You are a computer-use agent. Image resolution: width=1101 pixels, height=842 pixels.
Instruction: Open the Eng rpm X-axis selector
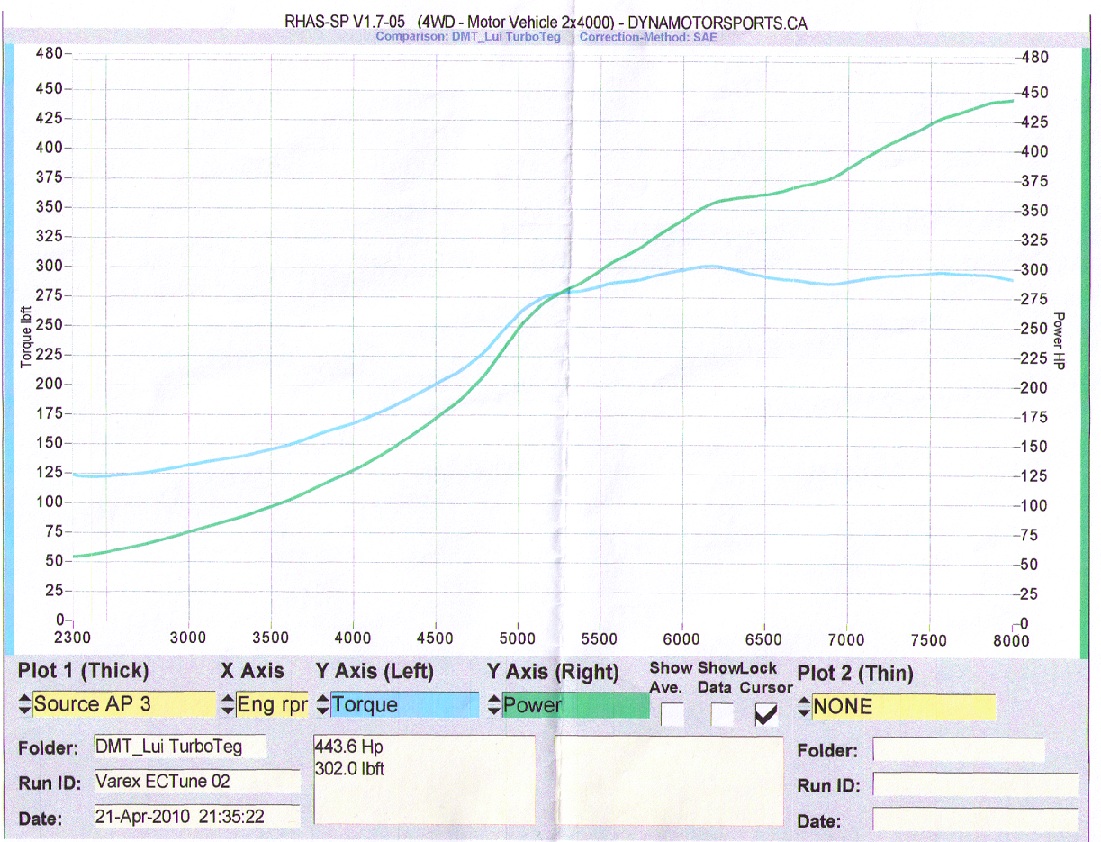tap(271, 705)
